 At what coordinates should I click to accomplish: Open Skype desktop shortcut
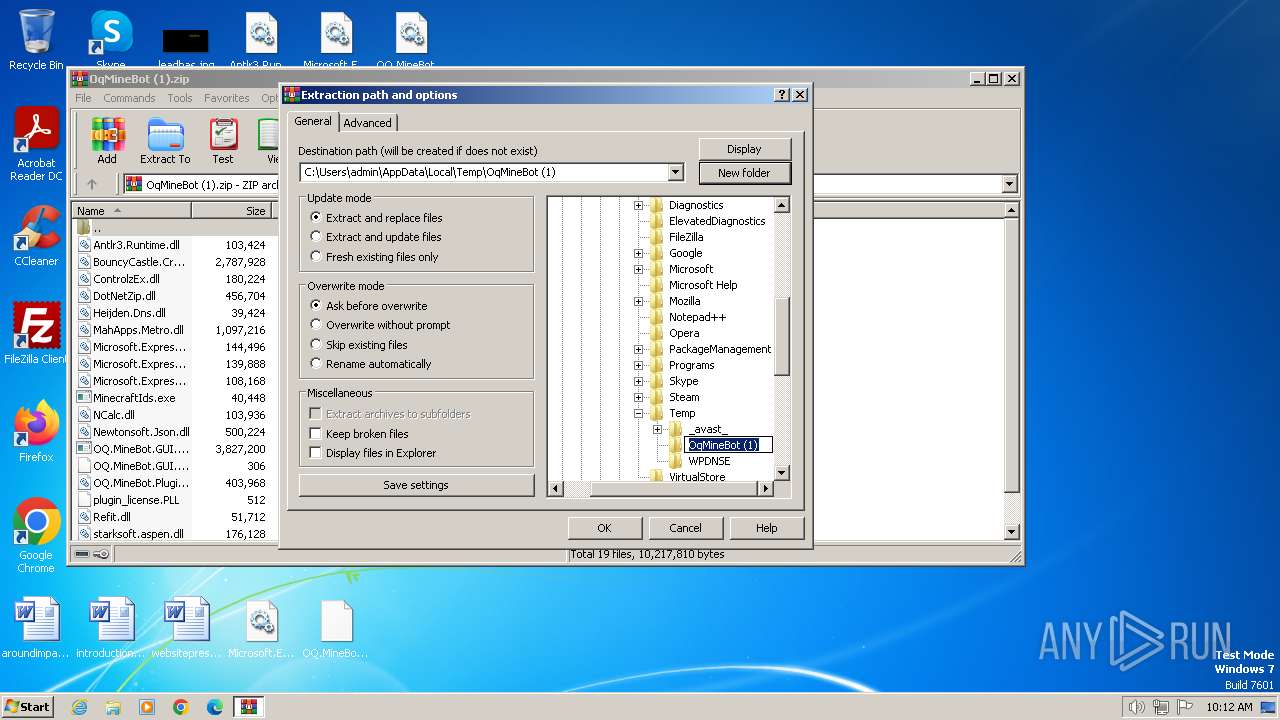click(110, 40)
